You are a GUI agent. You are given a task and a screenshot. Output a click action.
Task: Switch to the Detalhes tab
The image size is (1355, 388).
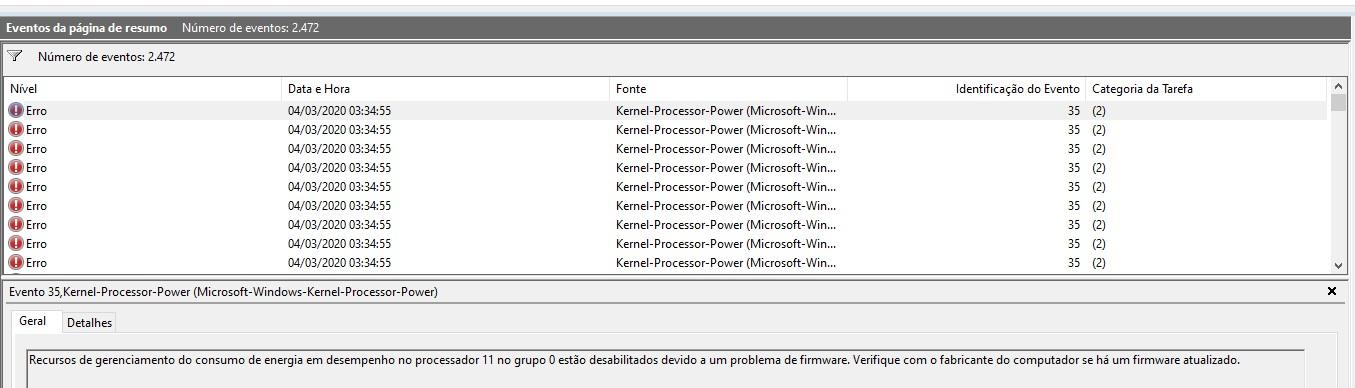click(x=89, y=323)
